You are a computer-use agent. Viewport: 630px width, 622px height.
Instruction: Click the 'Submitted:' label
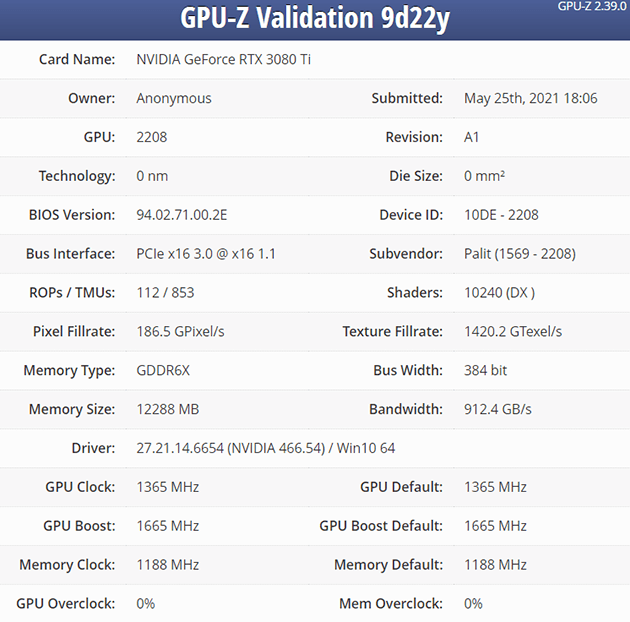407,98
